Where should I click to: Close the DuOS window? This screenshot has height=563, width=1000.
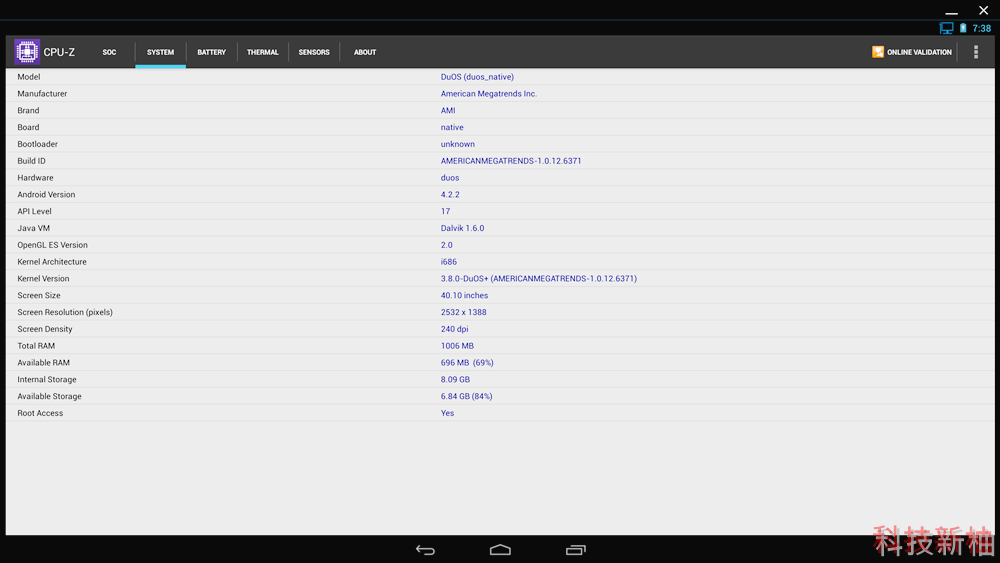[983, 10]
